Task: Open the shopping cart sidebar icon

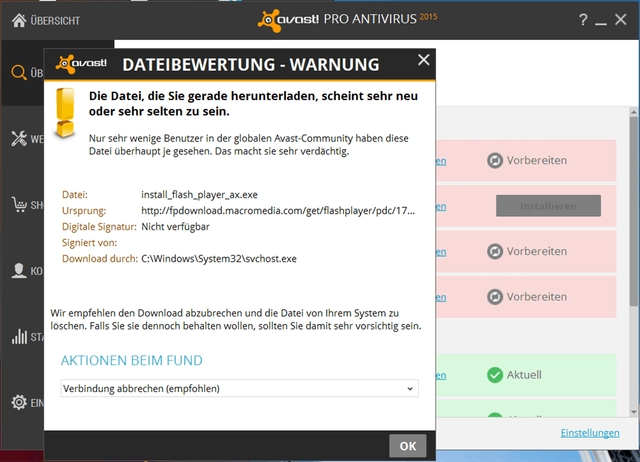Action: click(19, 204)
